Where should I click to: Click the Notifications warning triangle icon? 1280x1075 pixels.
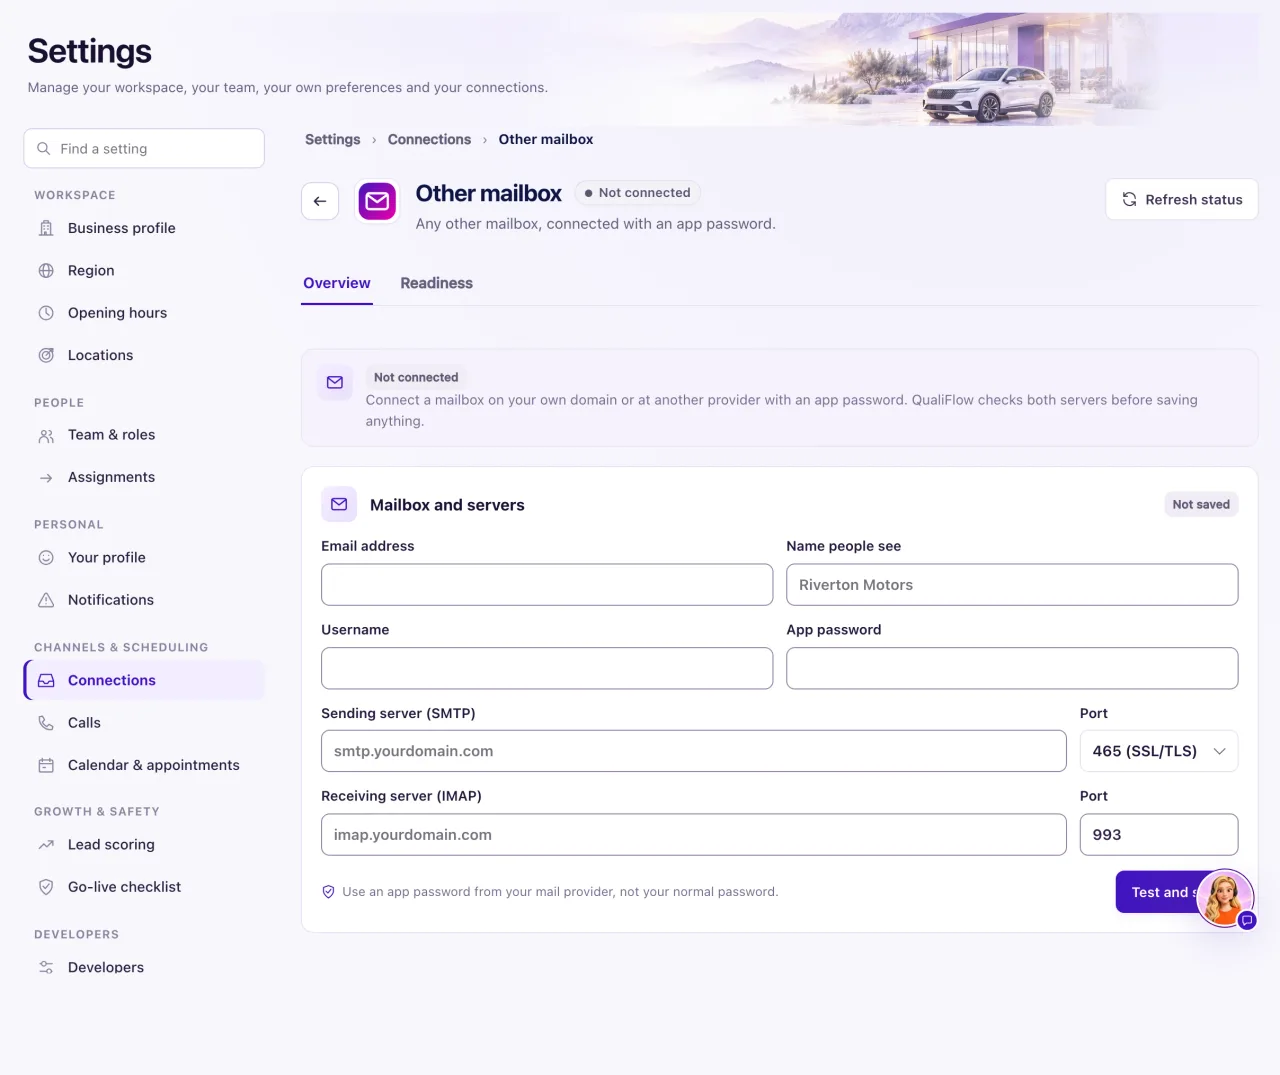tap(46, 600)
